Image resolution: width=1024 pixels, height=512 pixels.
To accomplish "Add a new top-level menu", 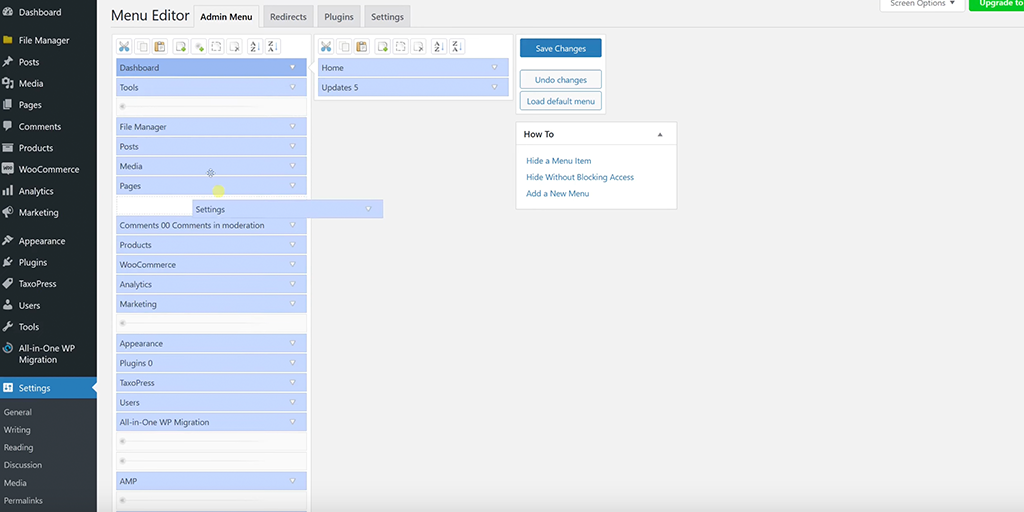I will pos(181,46).
